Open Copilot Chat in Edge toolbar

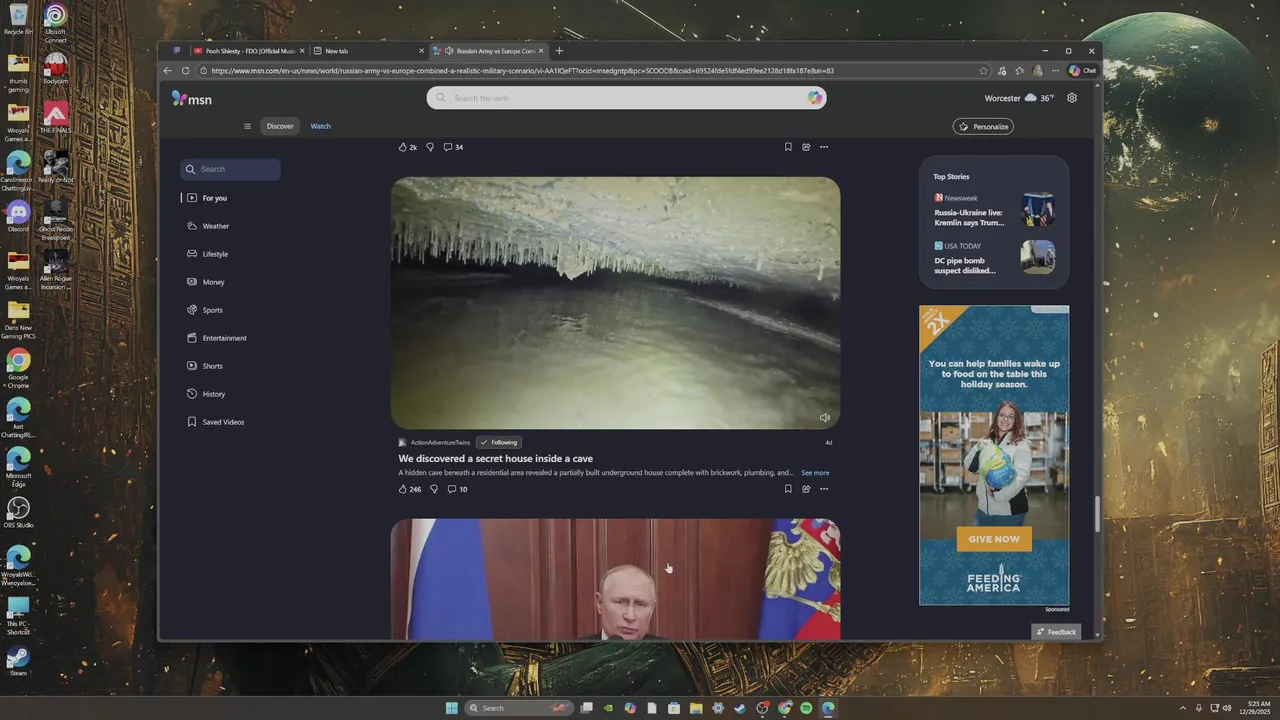[x=1082, y=71]
